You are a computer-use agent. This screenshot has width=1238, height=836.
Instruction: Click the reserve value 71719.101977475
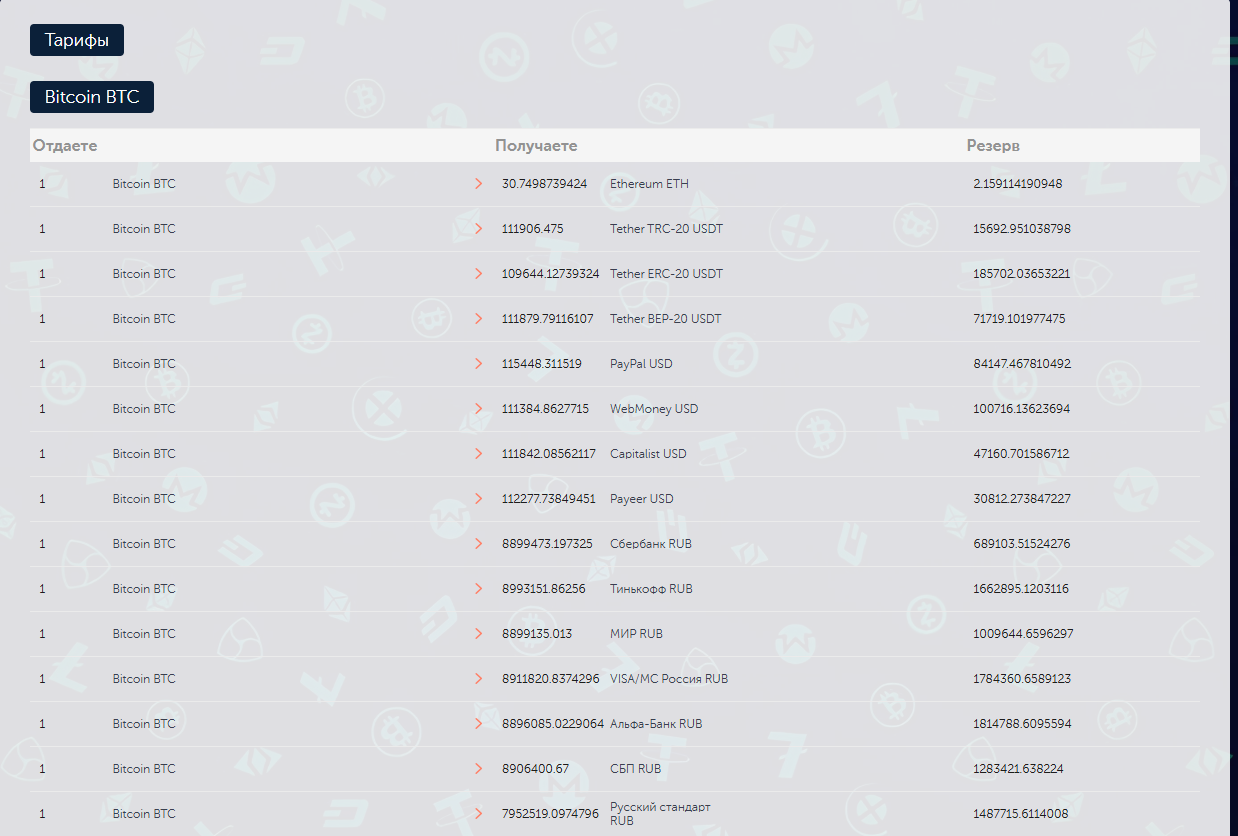click(x=1020, y=319)
